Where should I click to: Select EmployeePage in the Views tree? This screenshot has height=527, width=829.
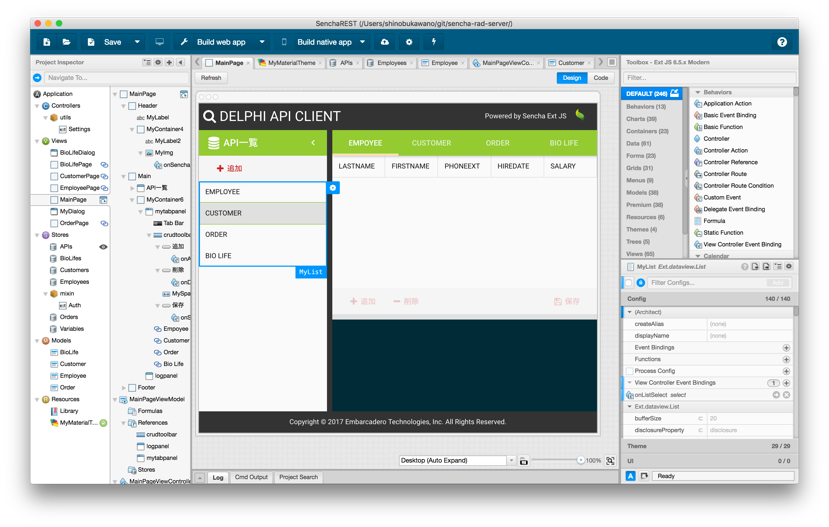tap(79, 188)
